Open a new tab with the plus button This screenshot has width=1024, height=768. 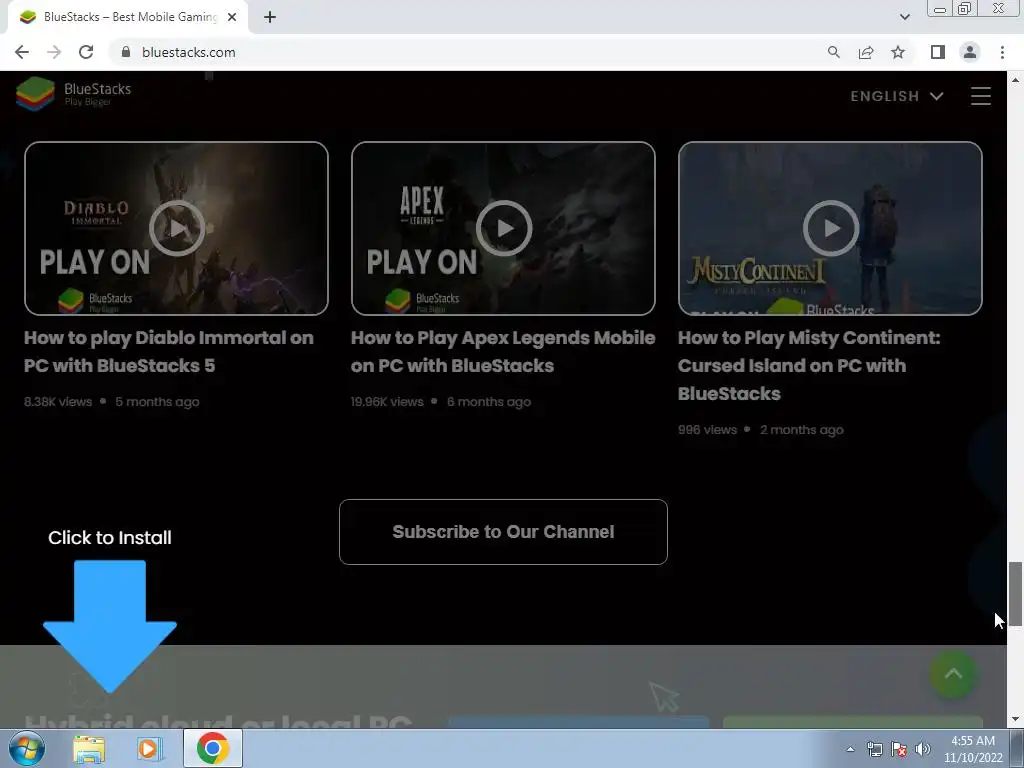click(270, 18)
